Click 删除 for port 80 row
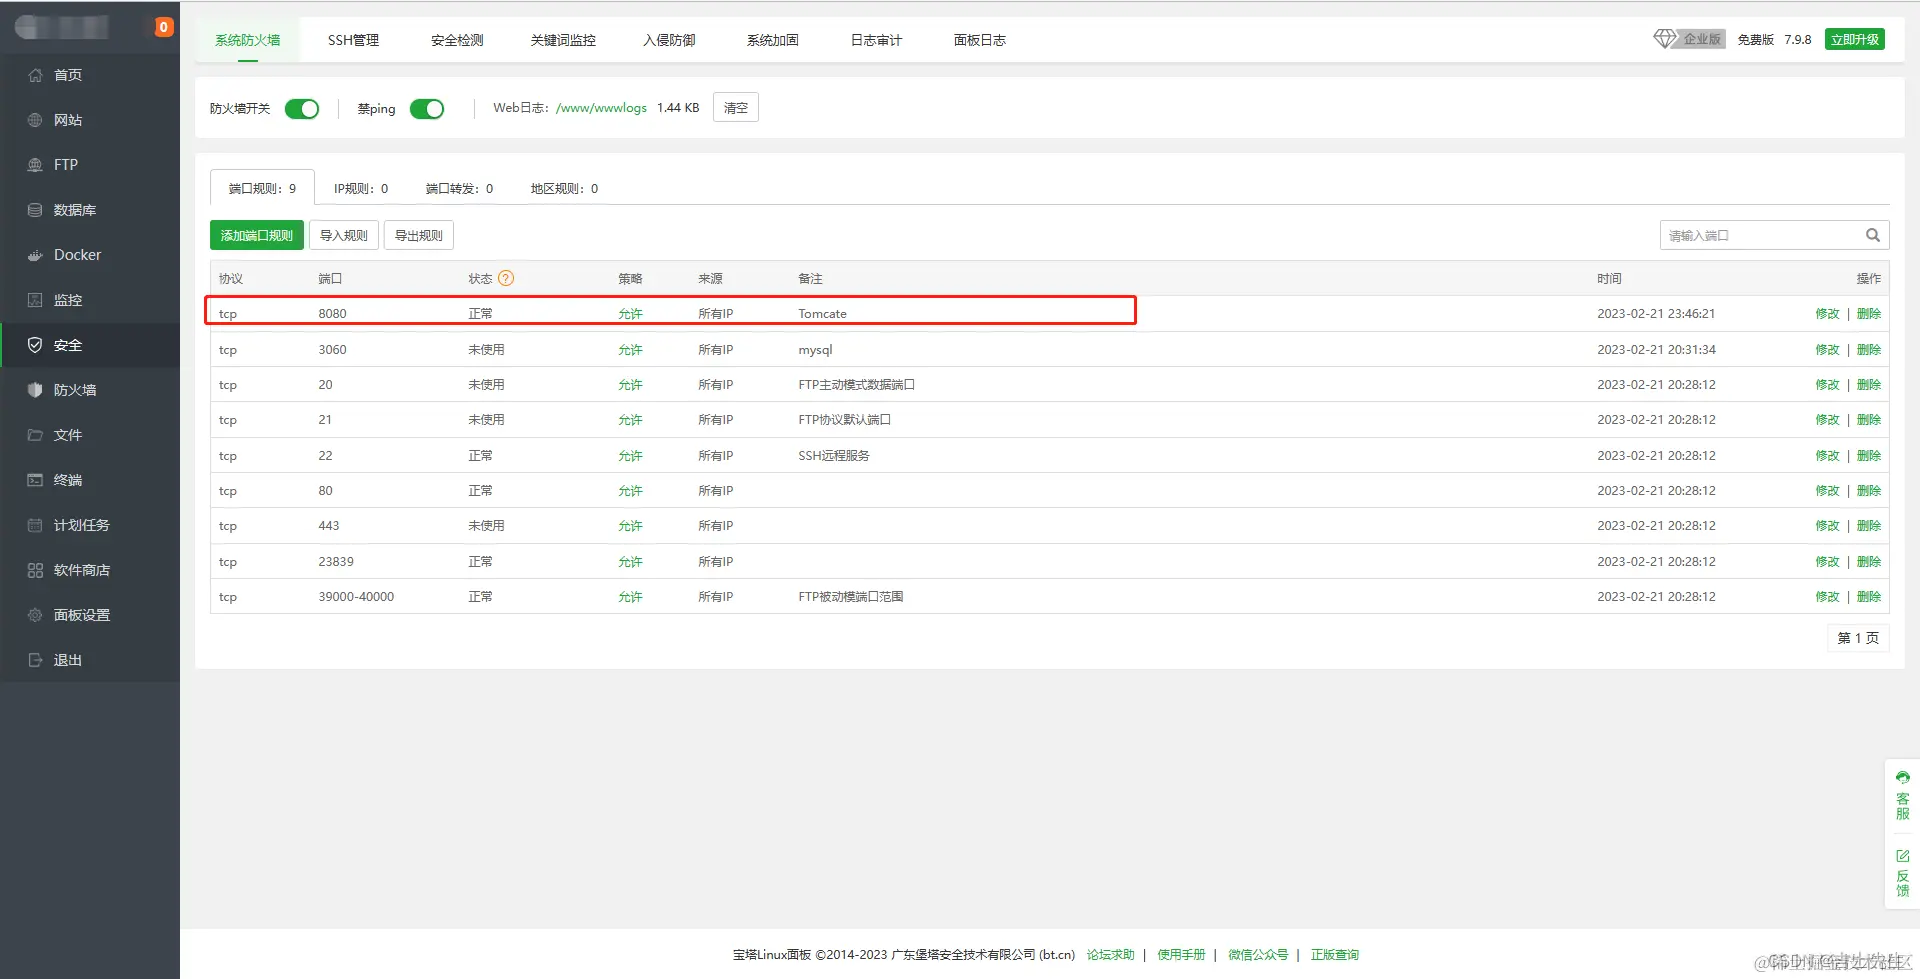The image size is (1920, 979). [1869, 490]
